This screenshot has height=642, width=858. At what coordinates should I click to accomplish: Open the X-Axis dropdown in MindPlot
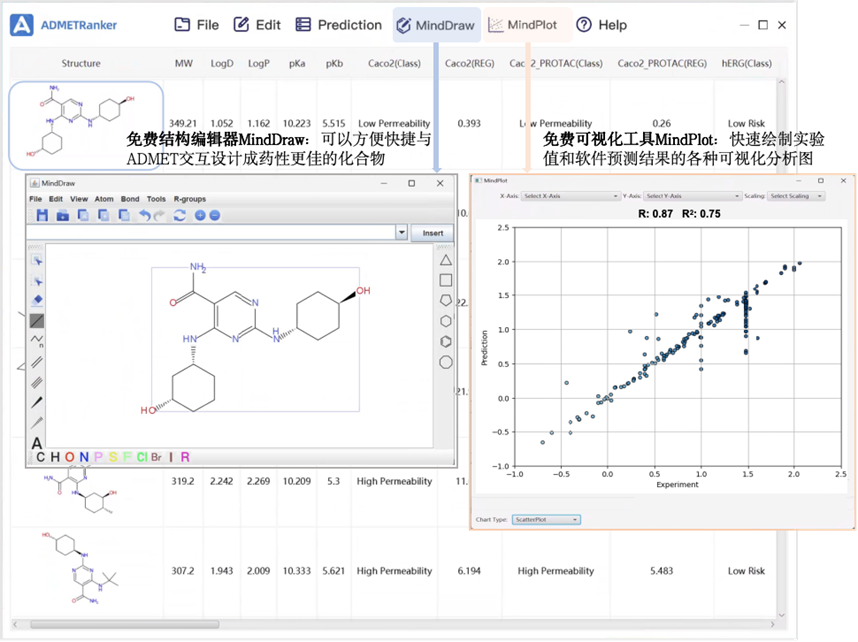(571, 196)
